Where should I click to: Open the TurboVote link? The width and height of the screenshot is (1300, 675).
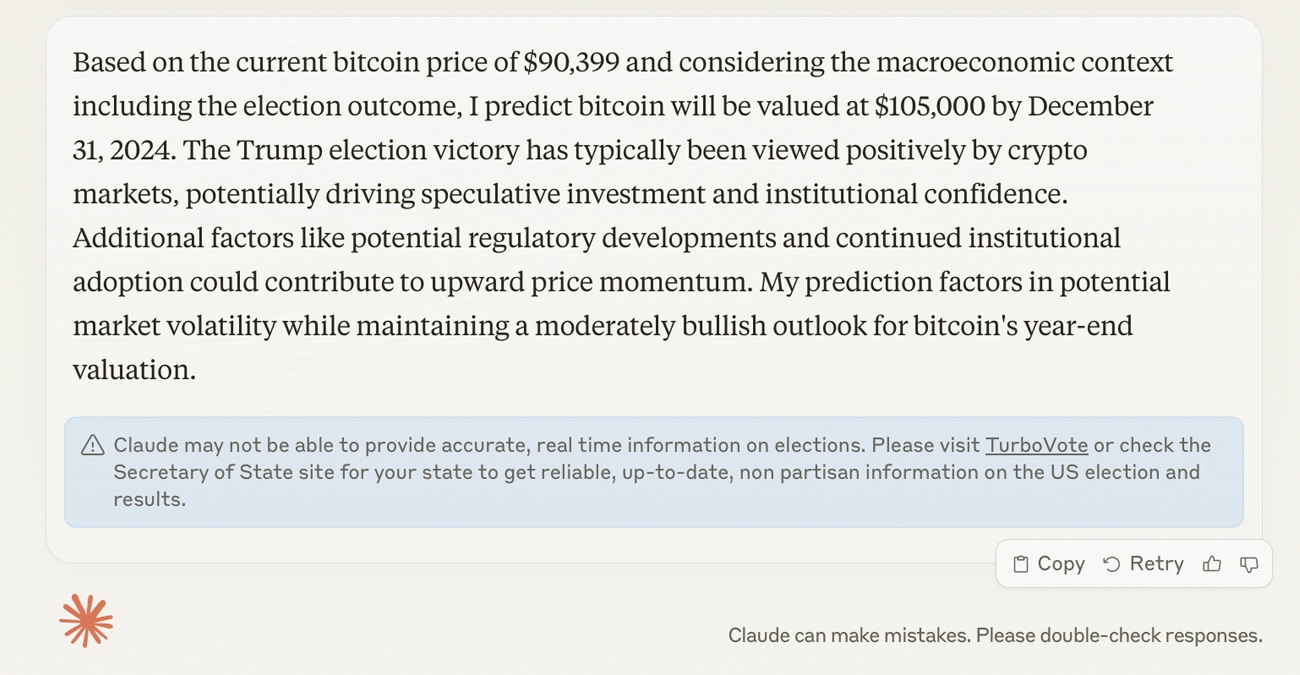click(1037, 445)
